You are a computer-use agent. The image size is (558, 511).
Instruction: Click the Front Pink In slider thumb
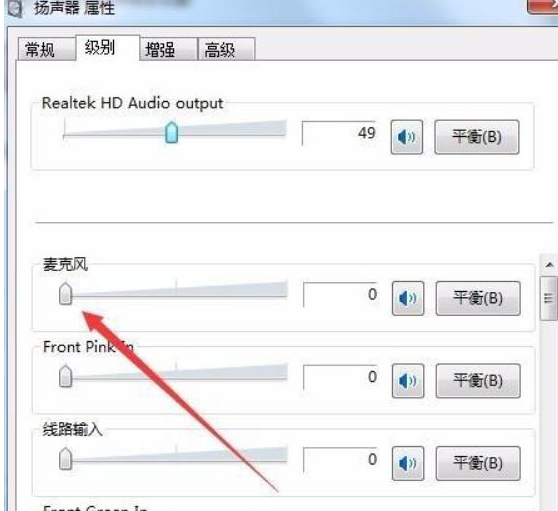[65, 376]
